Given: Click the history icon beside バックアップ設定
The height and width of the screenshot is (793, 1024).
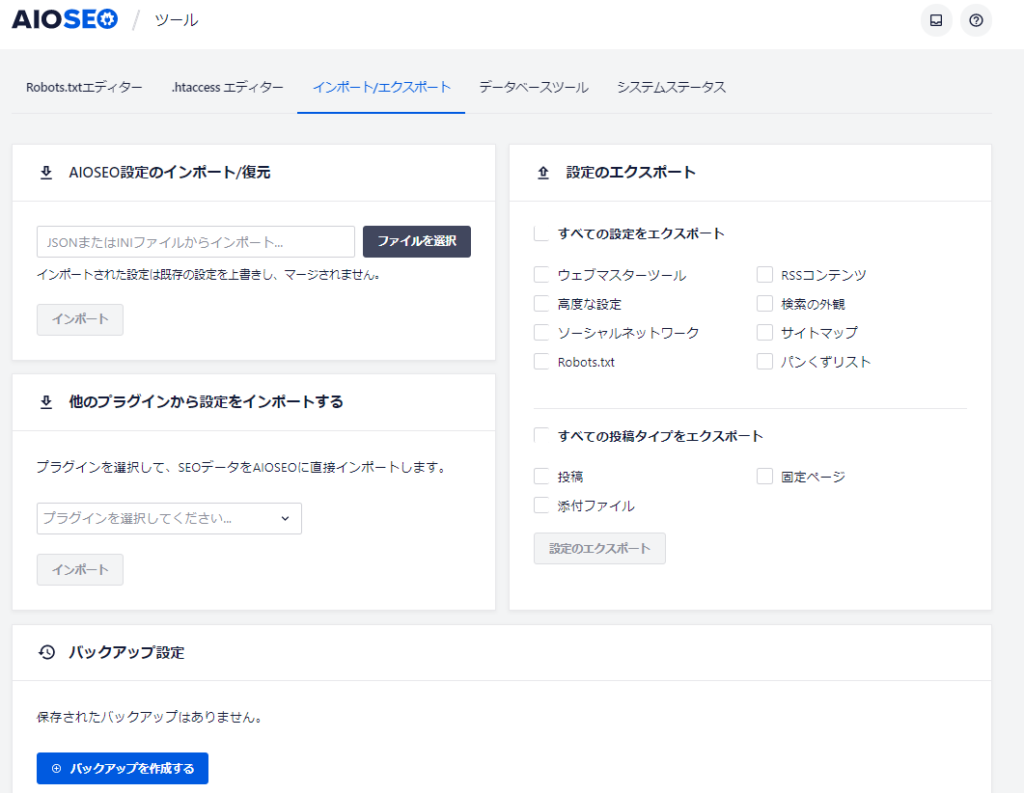Looking at the screenshot, I should (x=45, y=652).
